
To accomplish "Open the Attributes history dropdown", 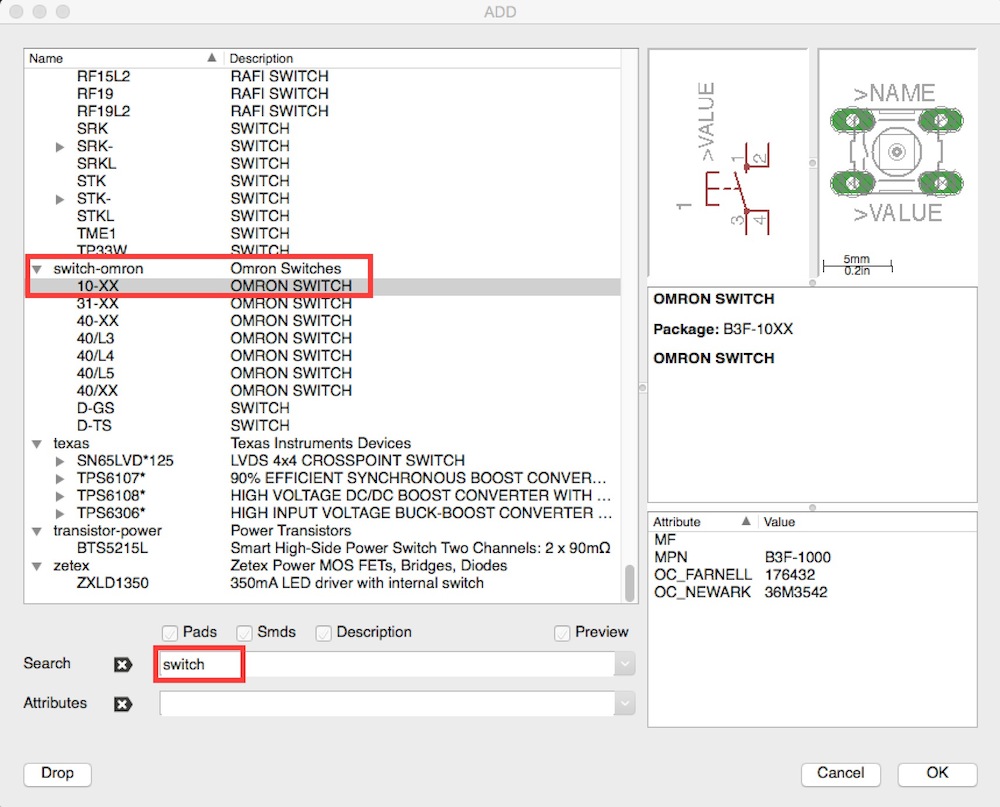I will pos(625,704).
